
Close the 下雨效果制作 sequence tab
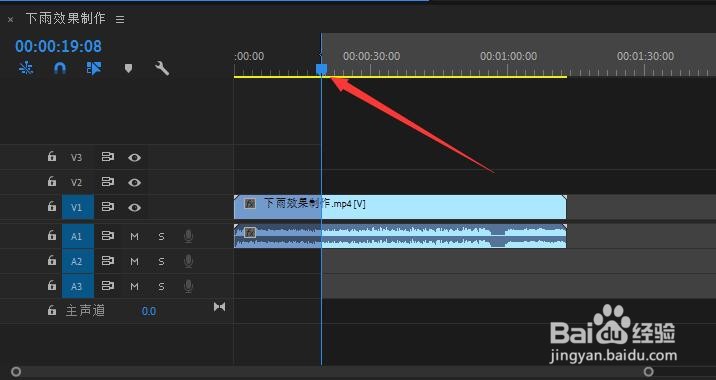click(11, 20)
